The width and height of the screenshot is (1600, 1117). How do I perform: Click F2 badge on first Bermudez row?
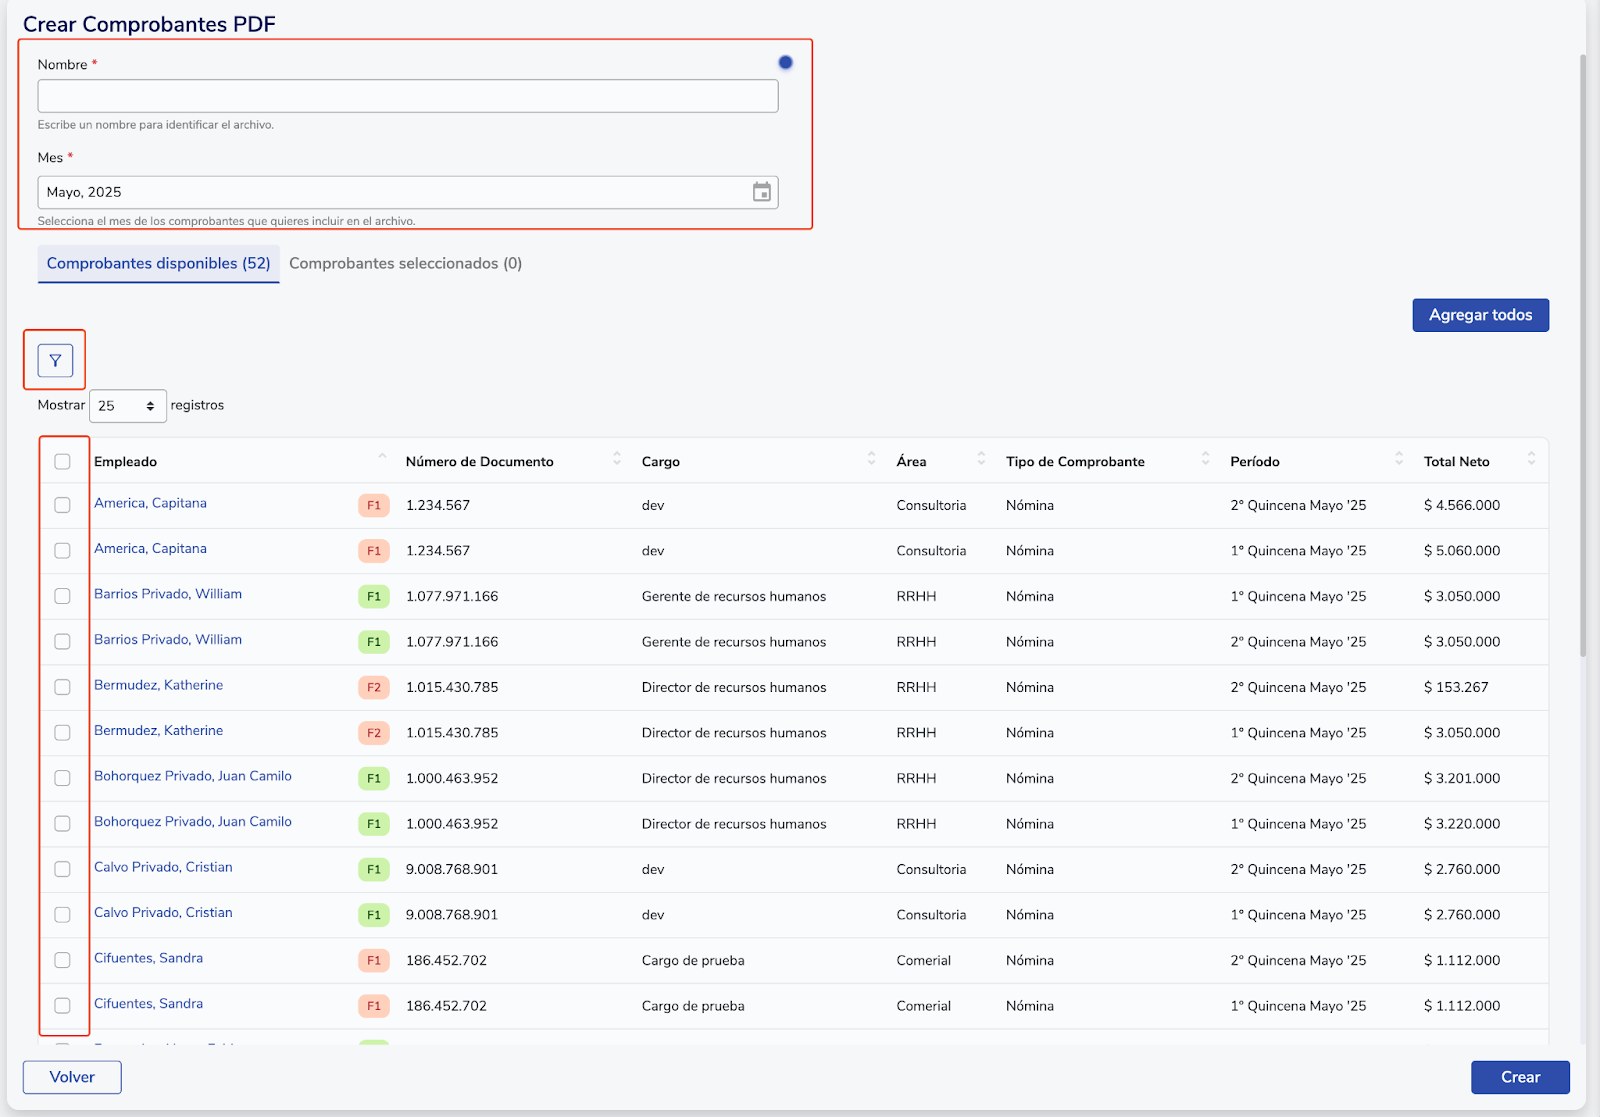[x=373, y=688]
